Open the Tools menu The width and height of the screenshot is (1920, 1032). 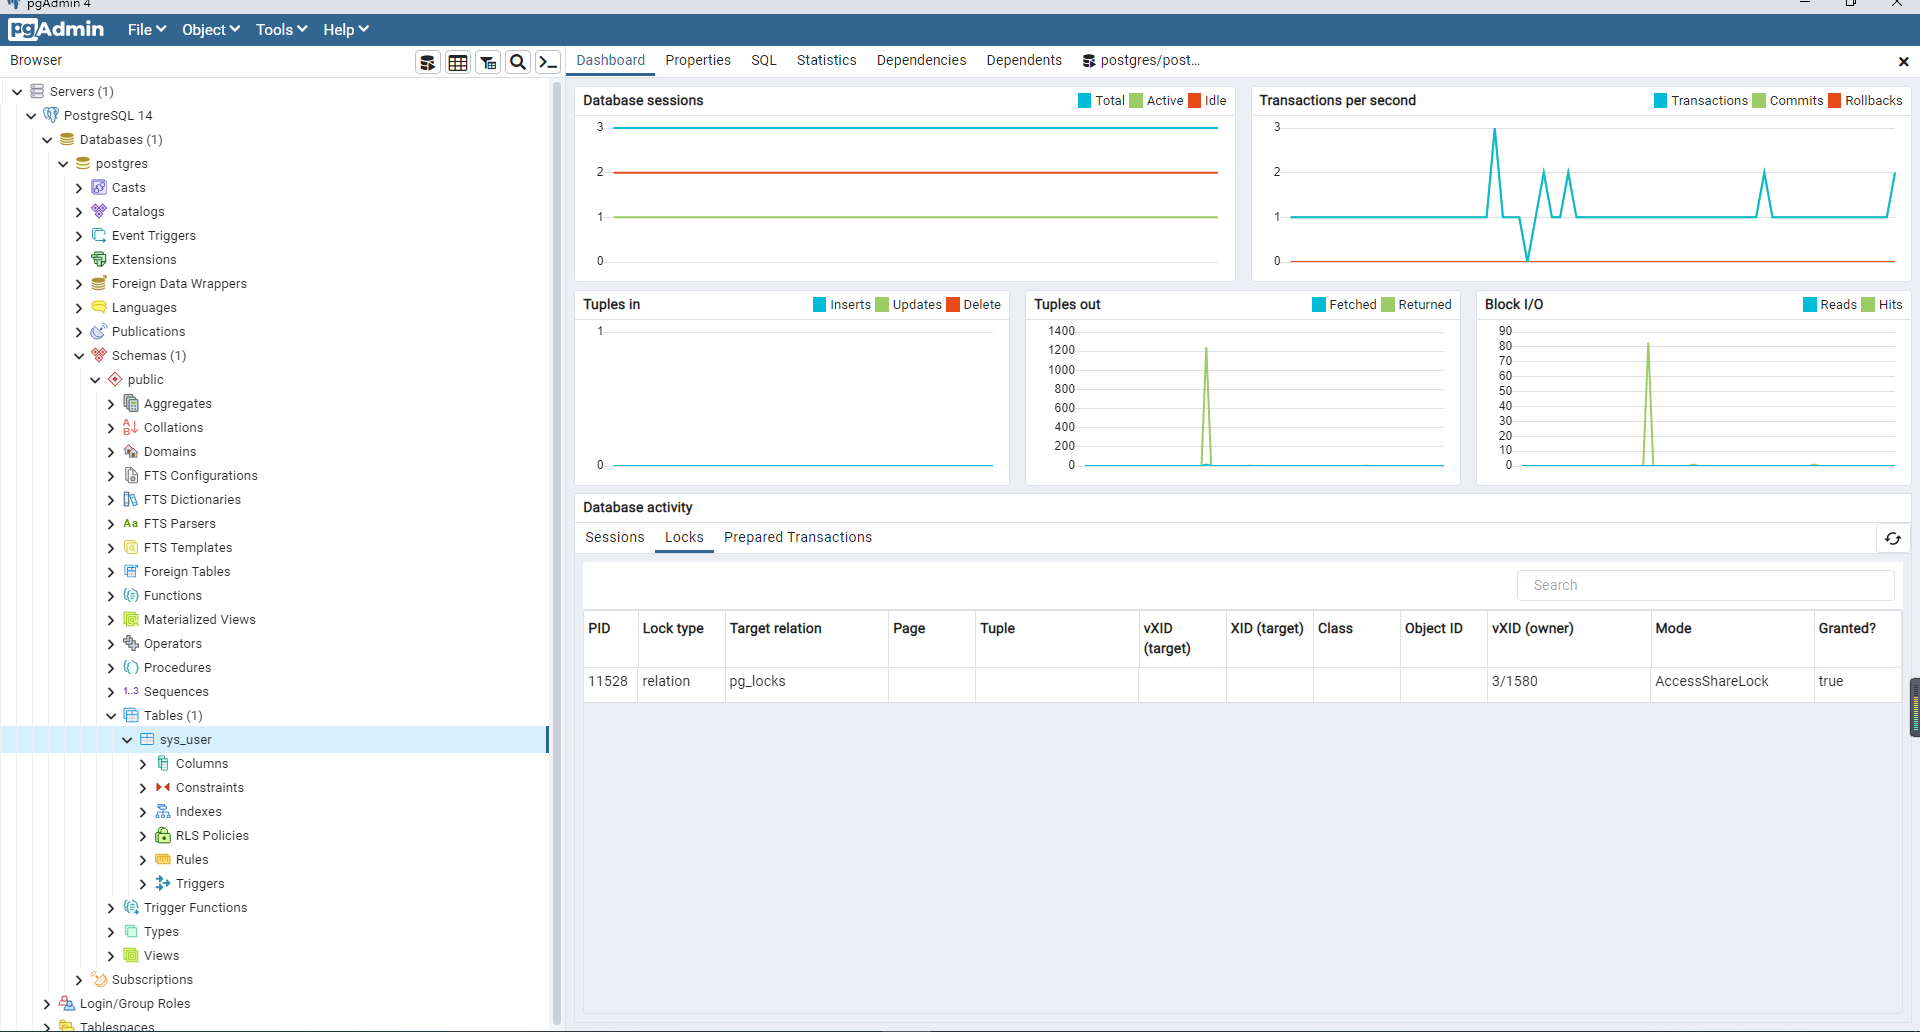(x=281, y=30)
